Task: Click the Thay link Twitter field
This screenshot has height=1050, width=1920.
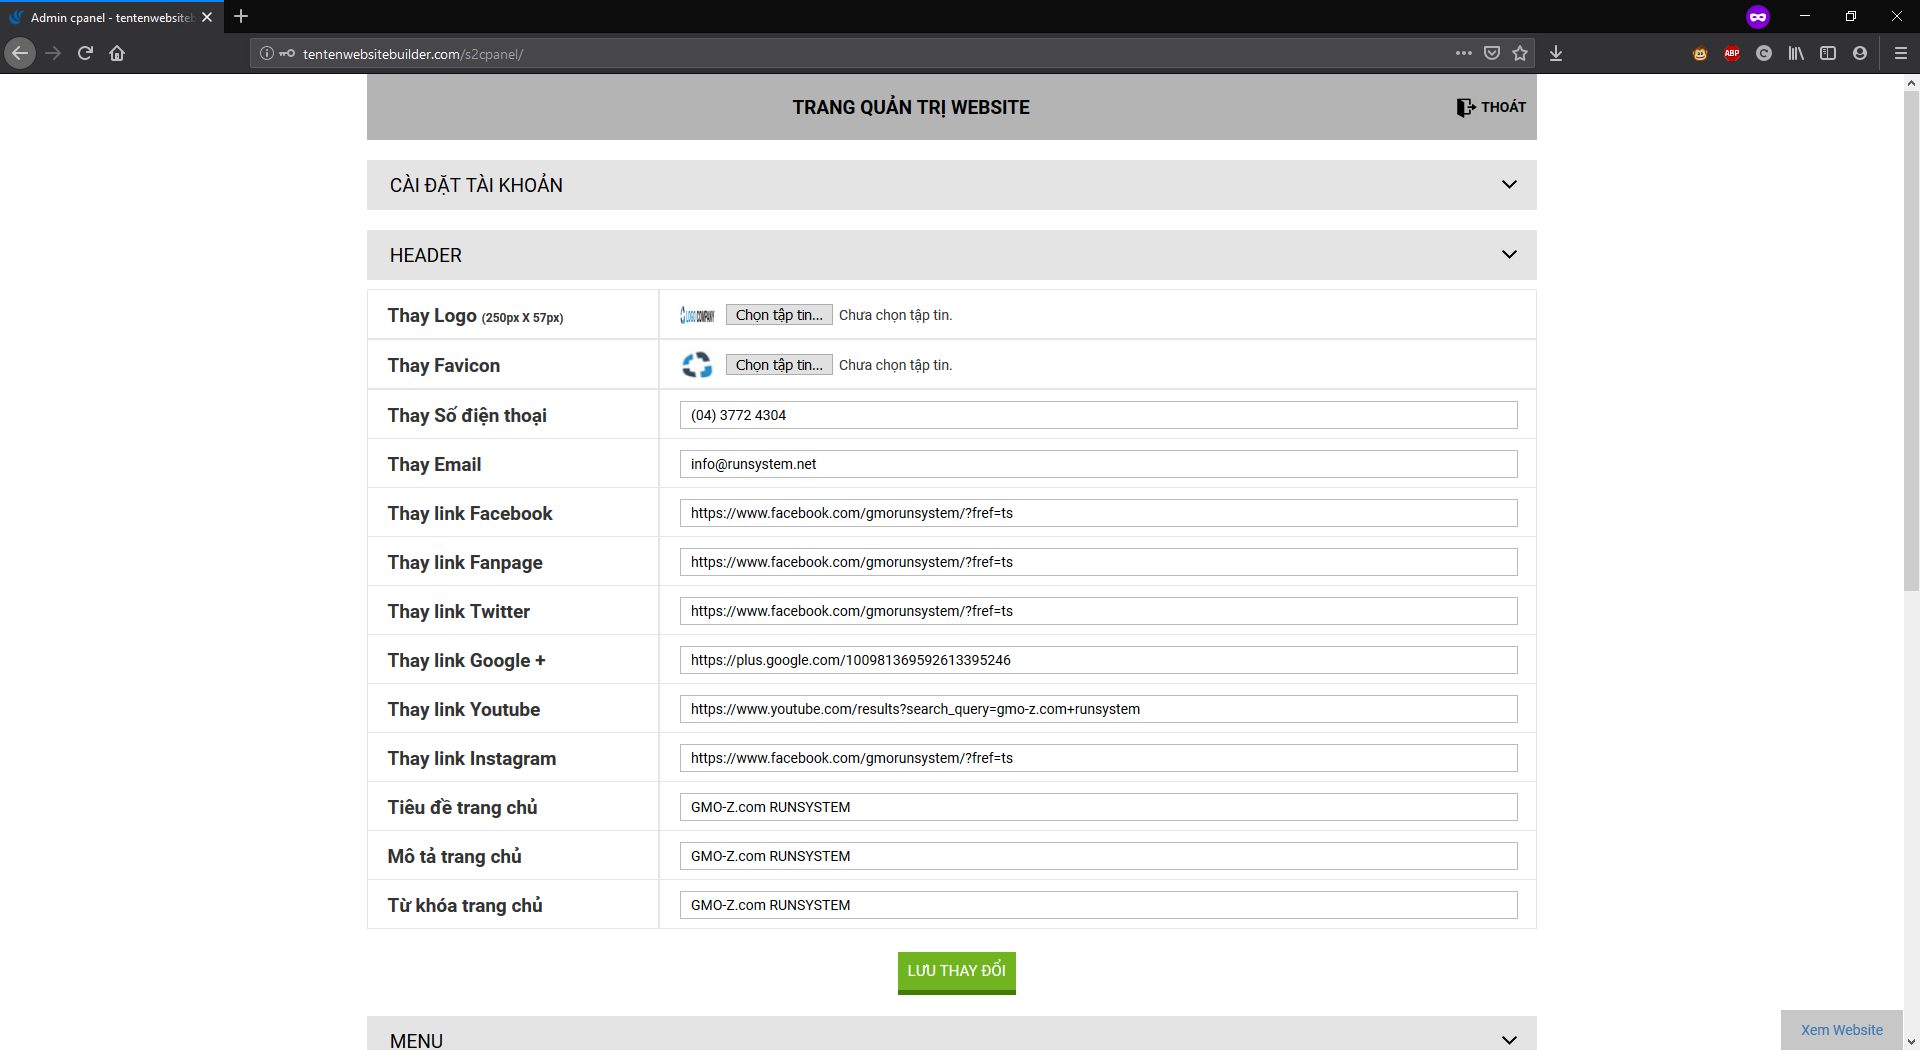Action: coord(1099,611)
